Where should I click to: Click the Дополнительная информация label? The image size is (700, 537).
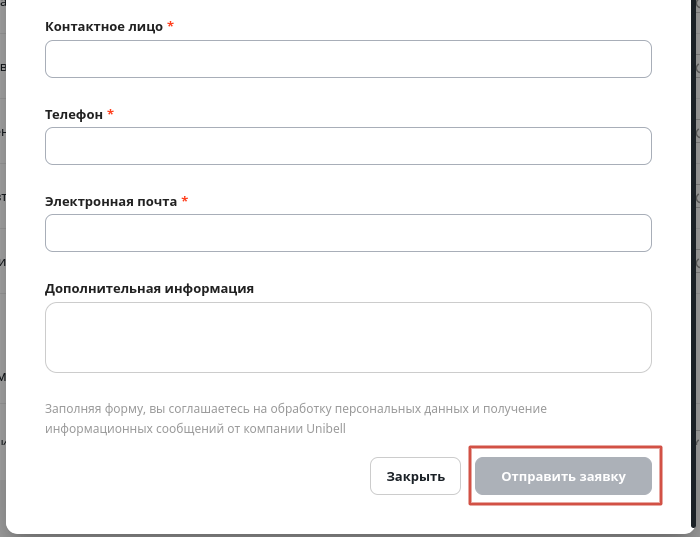click(x=150, y=288)
